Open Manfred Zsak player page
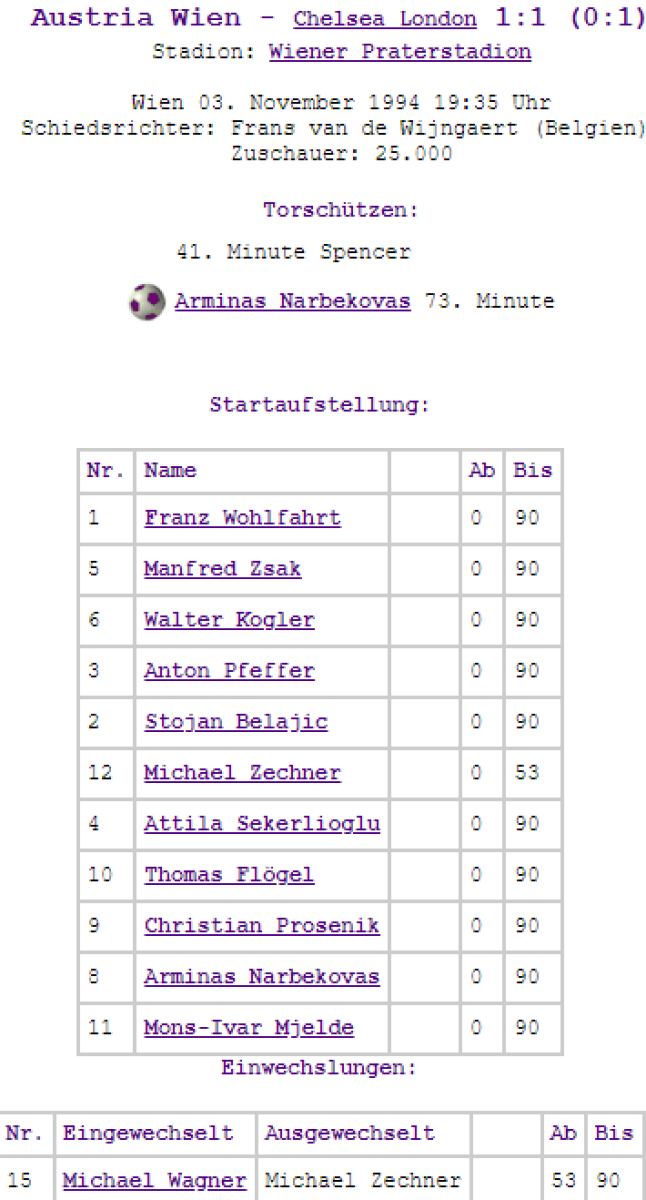This screenshot has height=1200, width=646. pyautogui.click(x=222, y=569)
